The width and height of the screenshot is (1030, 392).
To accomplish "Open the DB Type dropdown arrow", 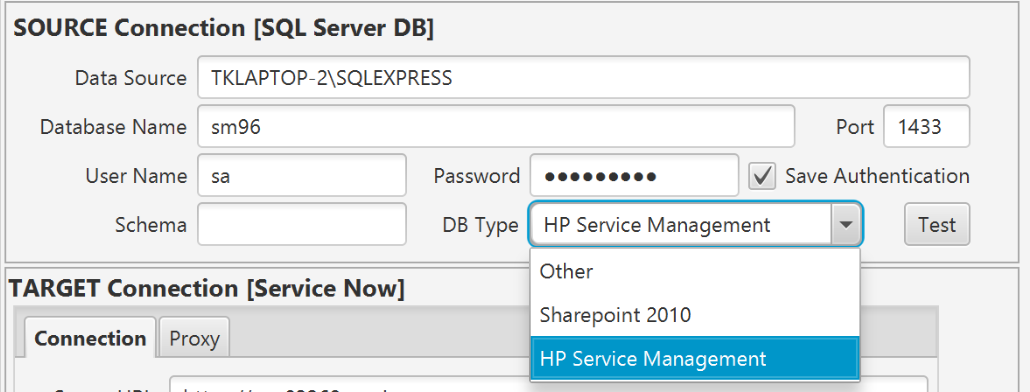I will tap(846, 225).
